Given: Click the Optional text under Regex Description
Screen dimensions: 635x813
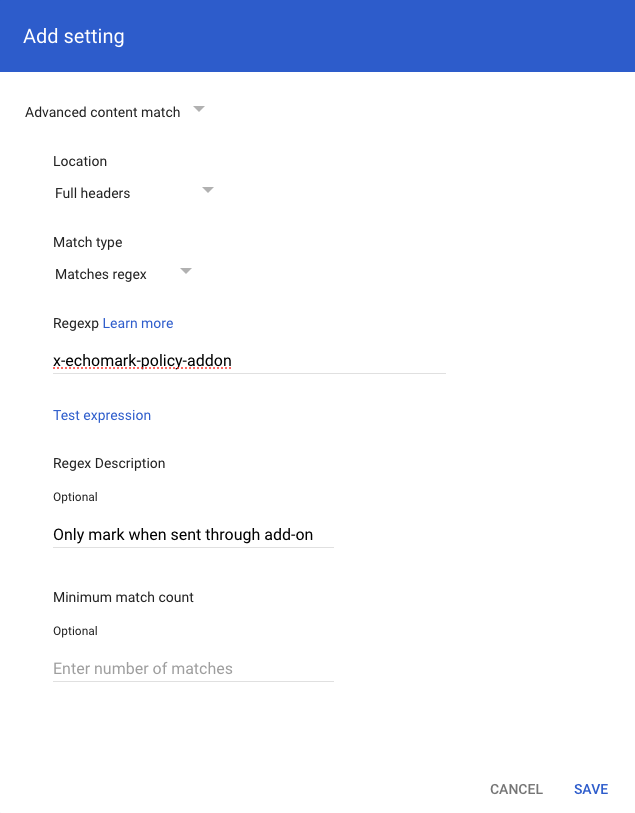Looking at the screenshot, I should [x=75, y=497].
